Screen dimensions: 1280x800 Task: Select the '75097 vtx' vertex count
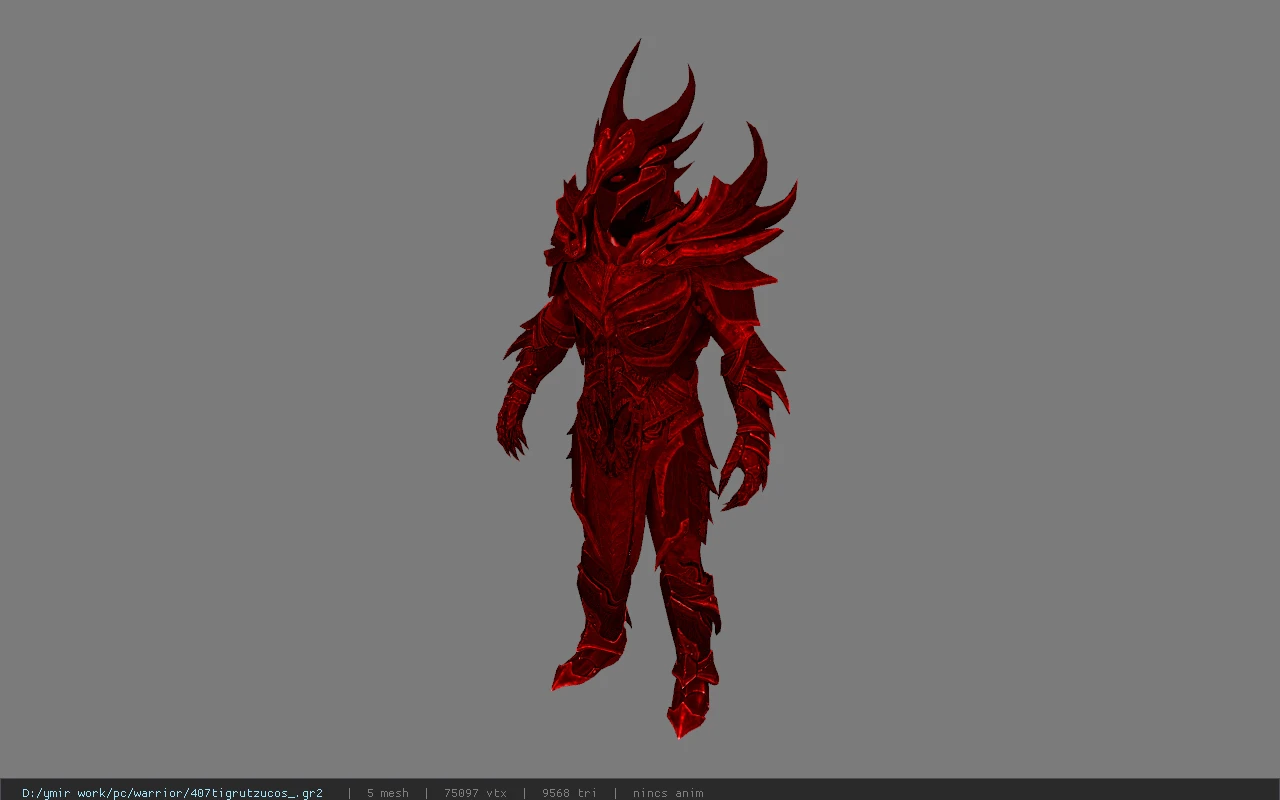(475, 793)
